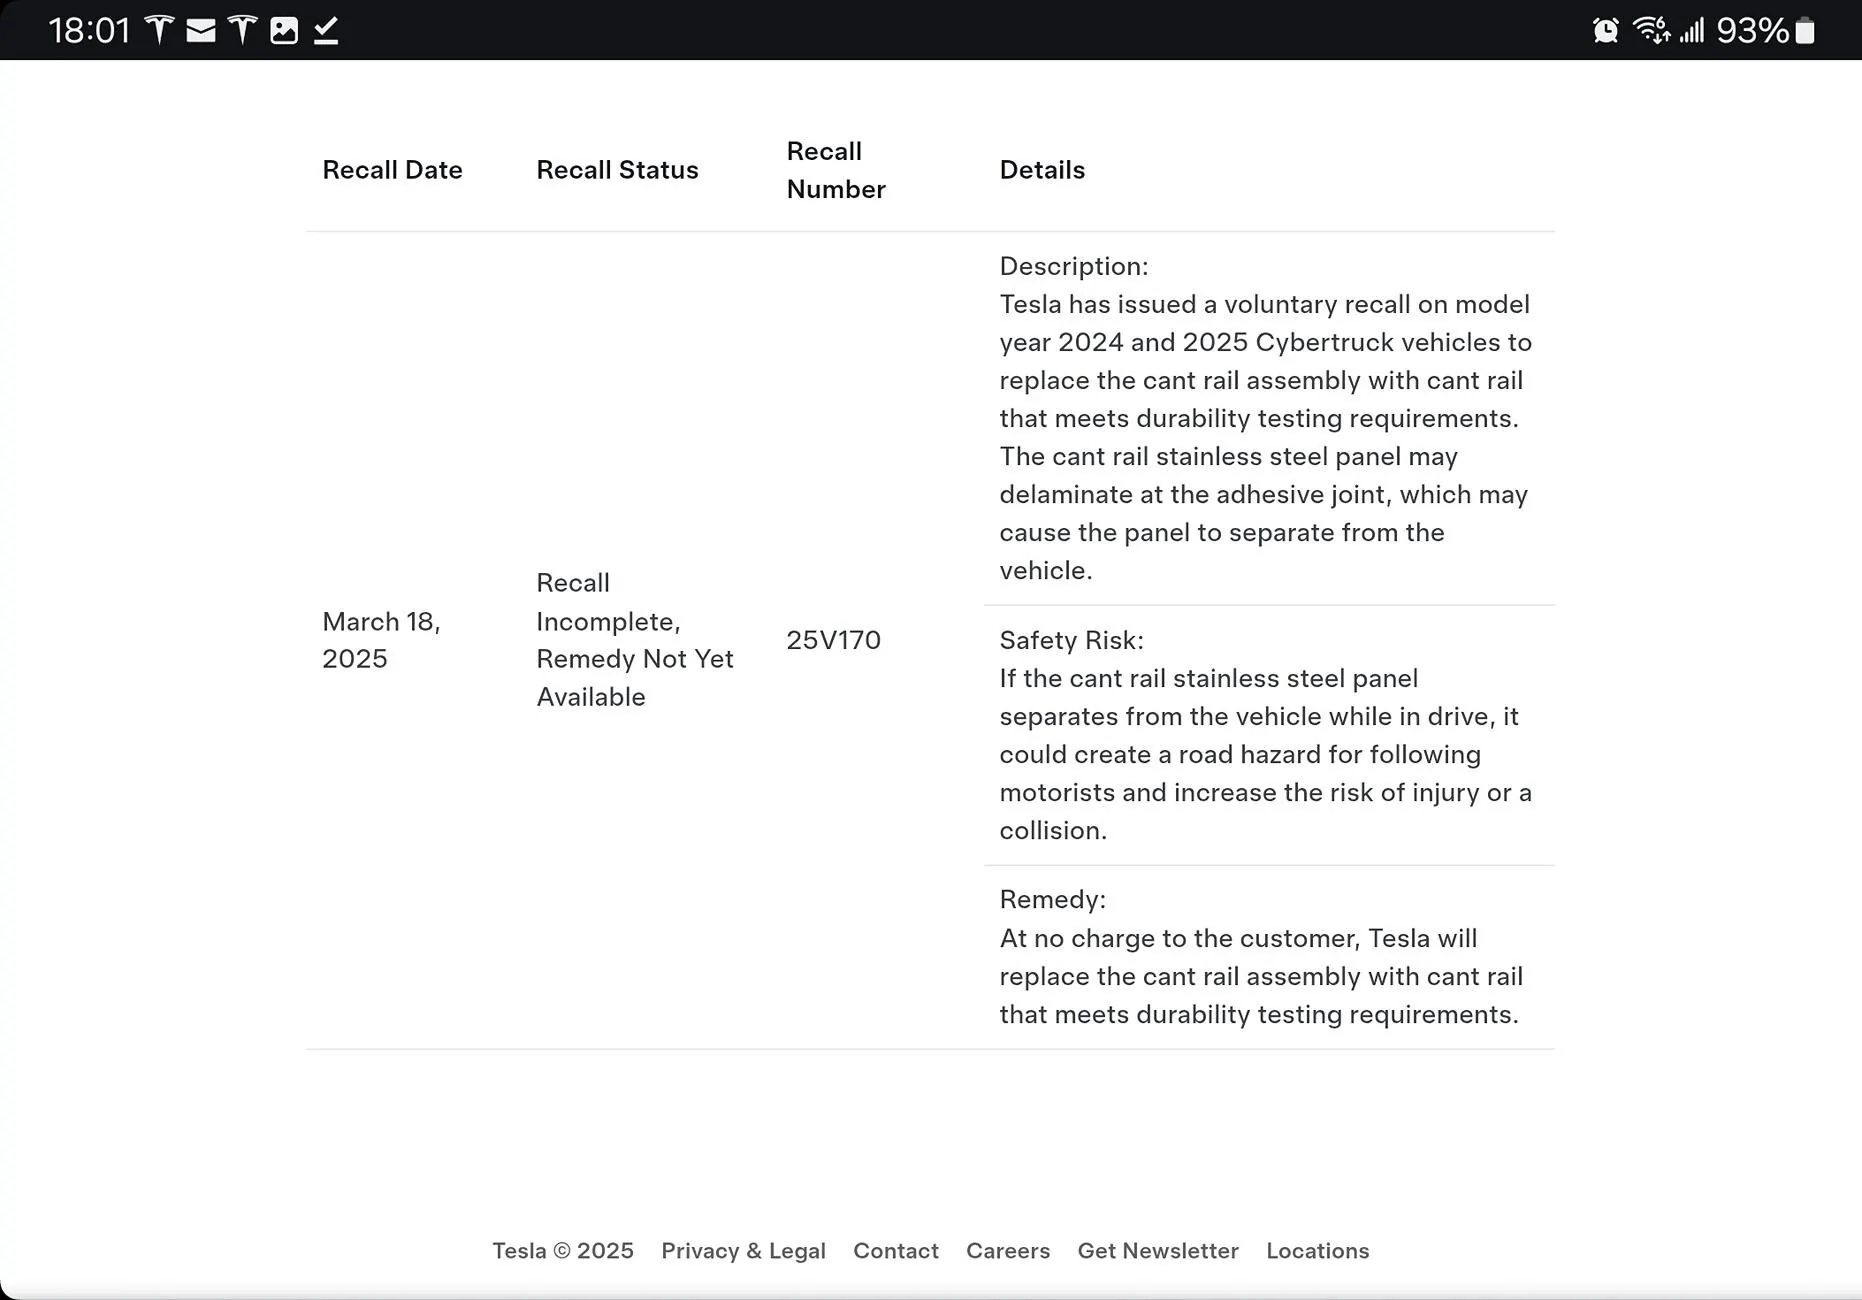Tap the alarm clock status icon
The height and width of the screenshot is (1300, 1862).
(x=1606, y=30)
